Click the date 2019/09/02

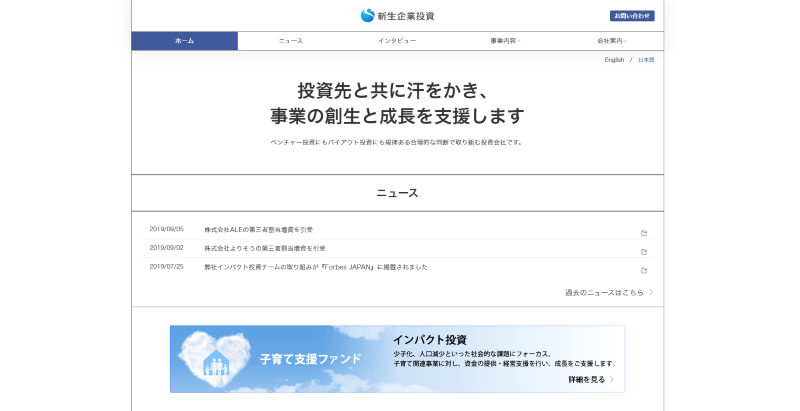(166, 248)
